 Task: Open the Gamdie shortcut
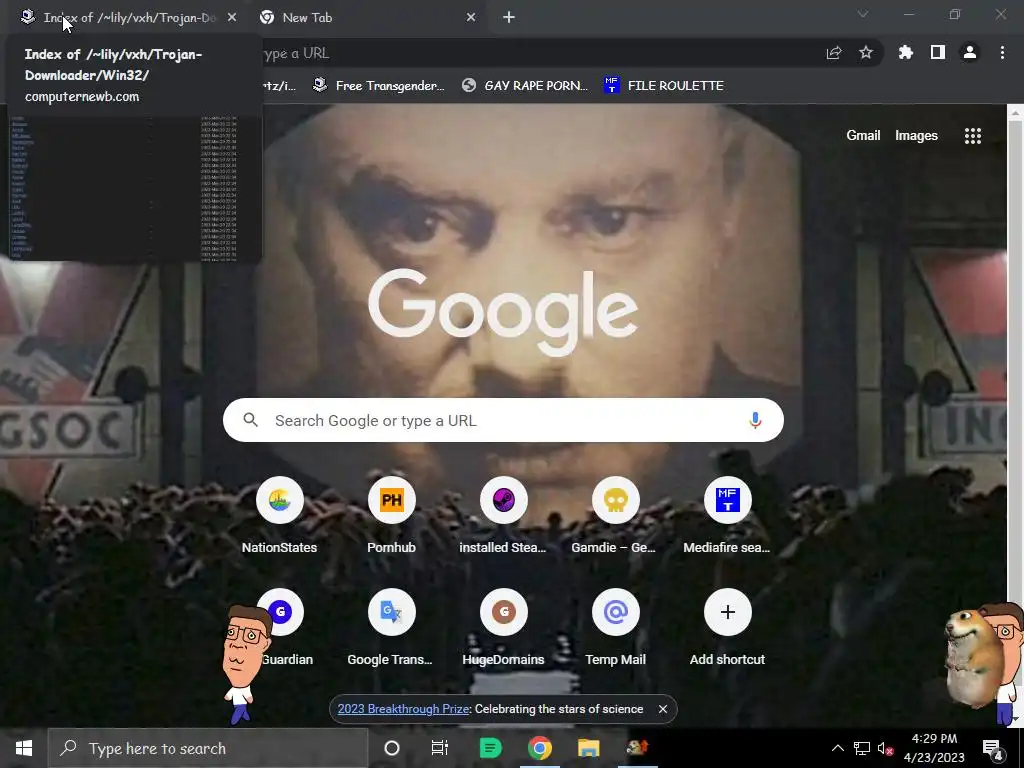tap(615, 516)
